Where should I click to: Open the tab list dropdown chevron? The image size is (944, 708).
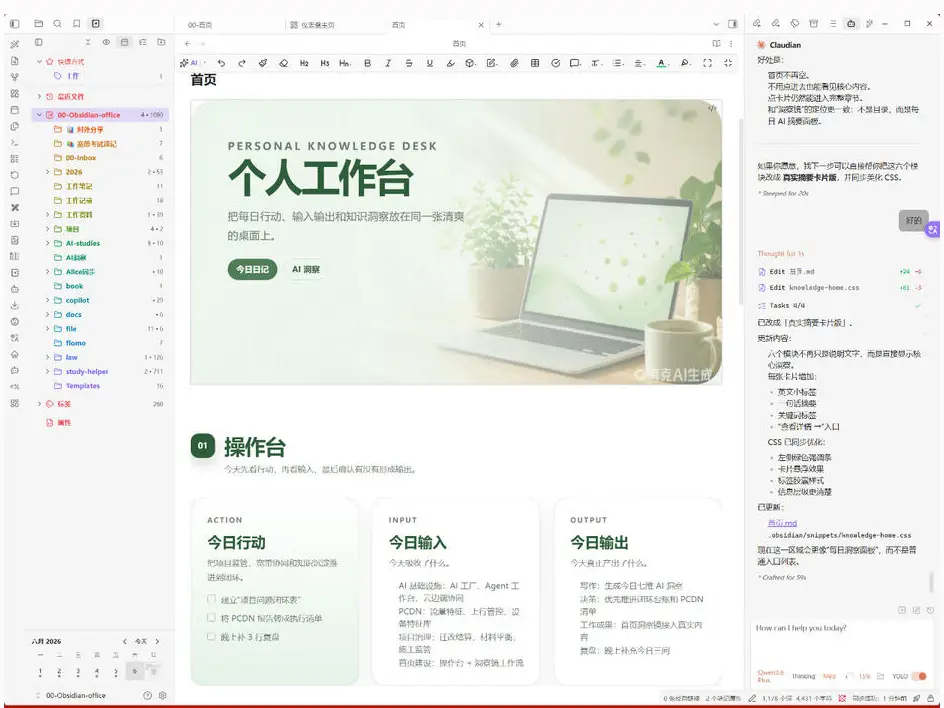(x=716, y=24)
